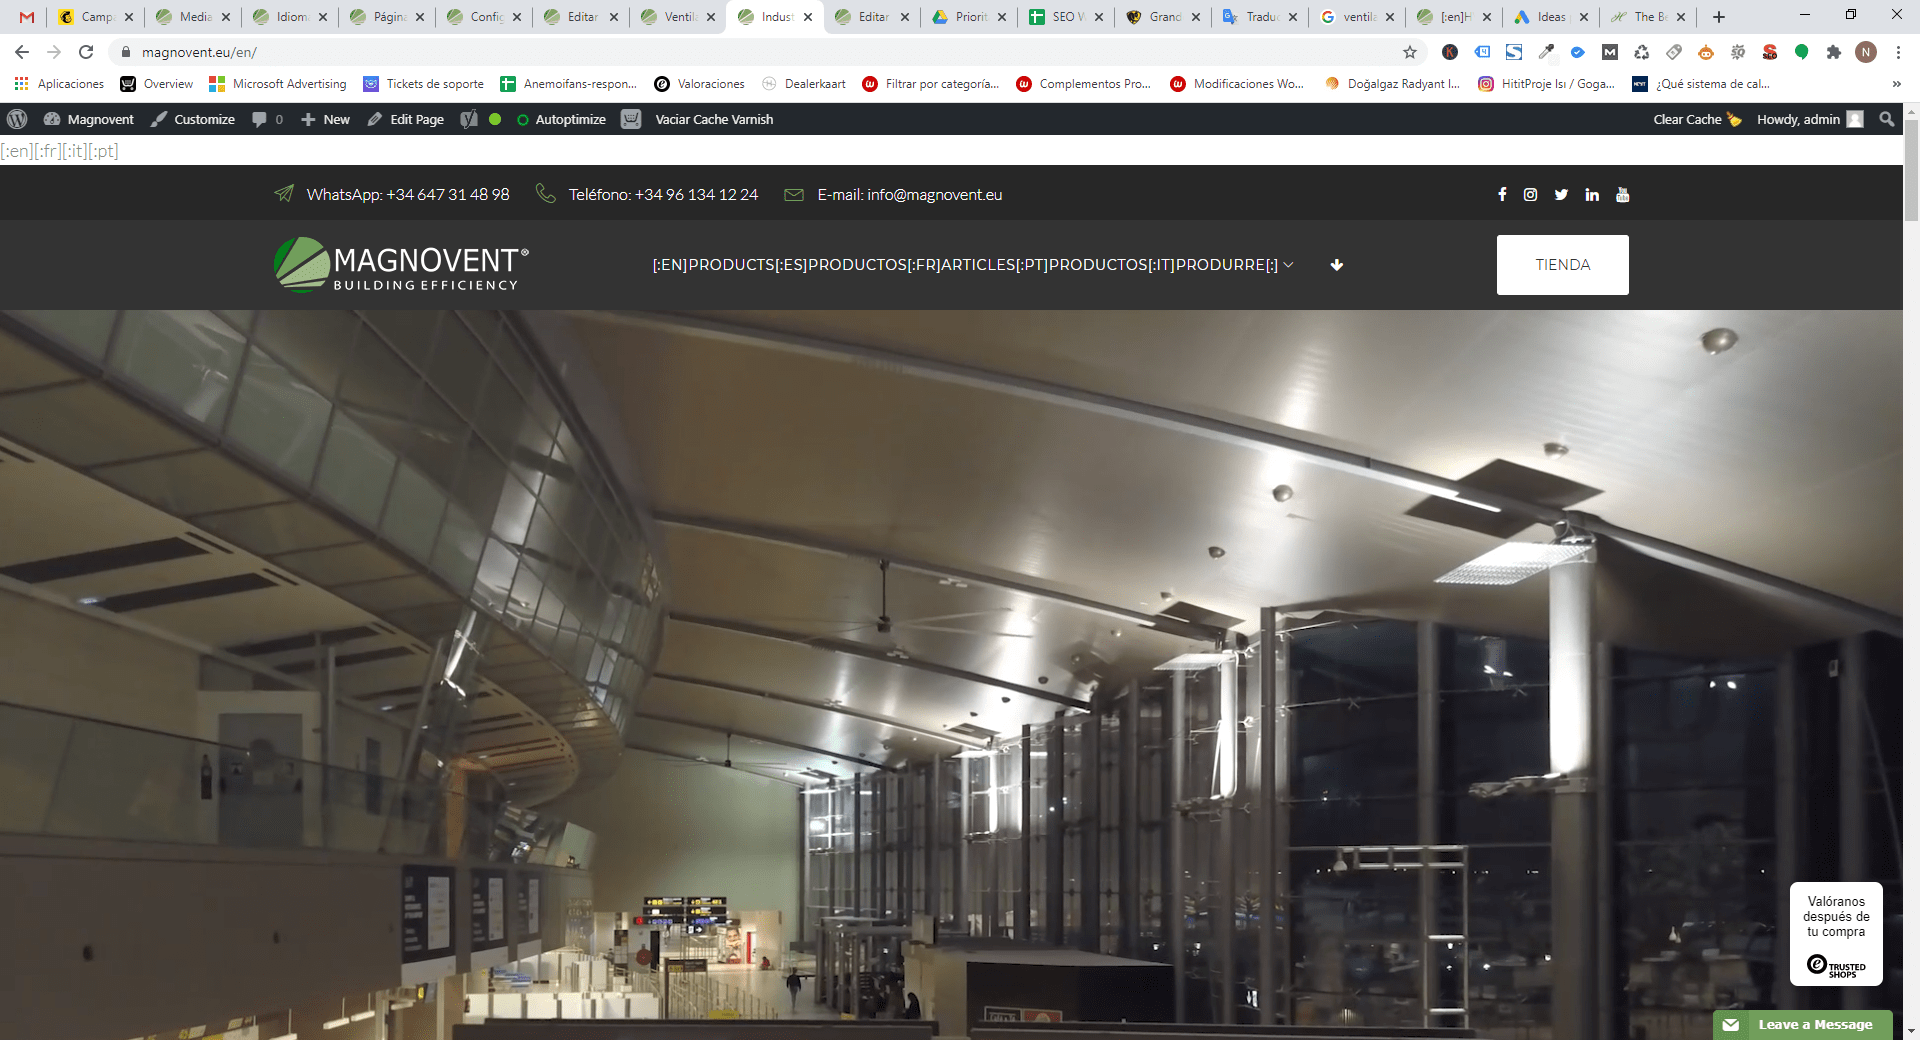The height and width of the screenshot is (1040, 1920).
Task: Open the Autoptimize admin menu
Action: pyautogui.click(x=561, y=119)
